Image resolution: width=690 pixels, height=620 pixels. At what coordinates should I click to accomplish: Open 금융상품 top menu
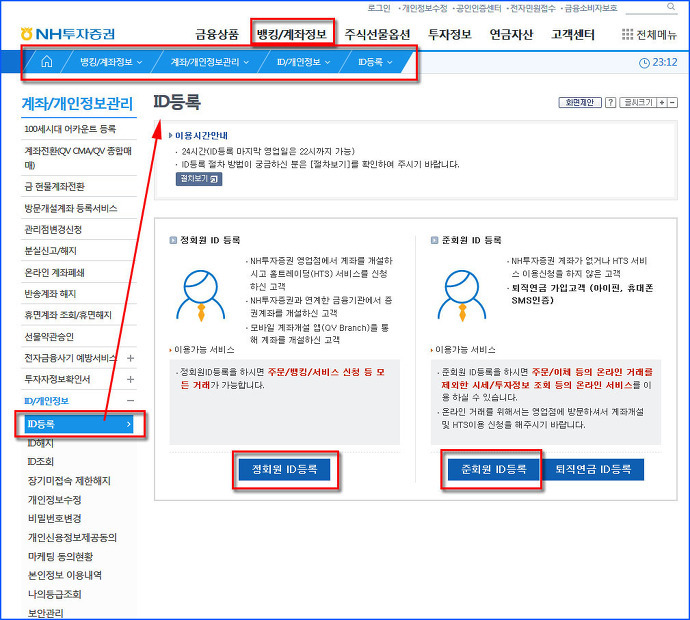click(217, 34)
